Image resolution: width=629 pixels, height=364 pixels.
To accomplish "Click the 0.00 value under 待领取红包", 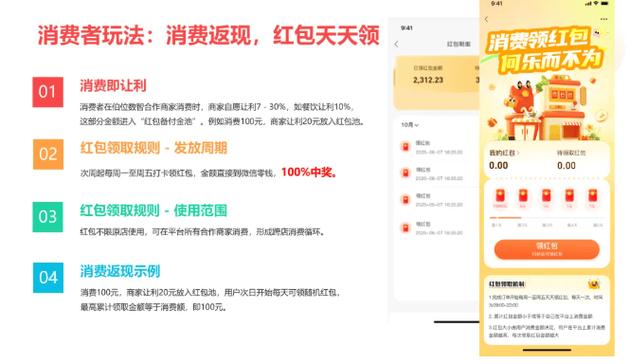I will [x=566, y=165].
